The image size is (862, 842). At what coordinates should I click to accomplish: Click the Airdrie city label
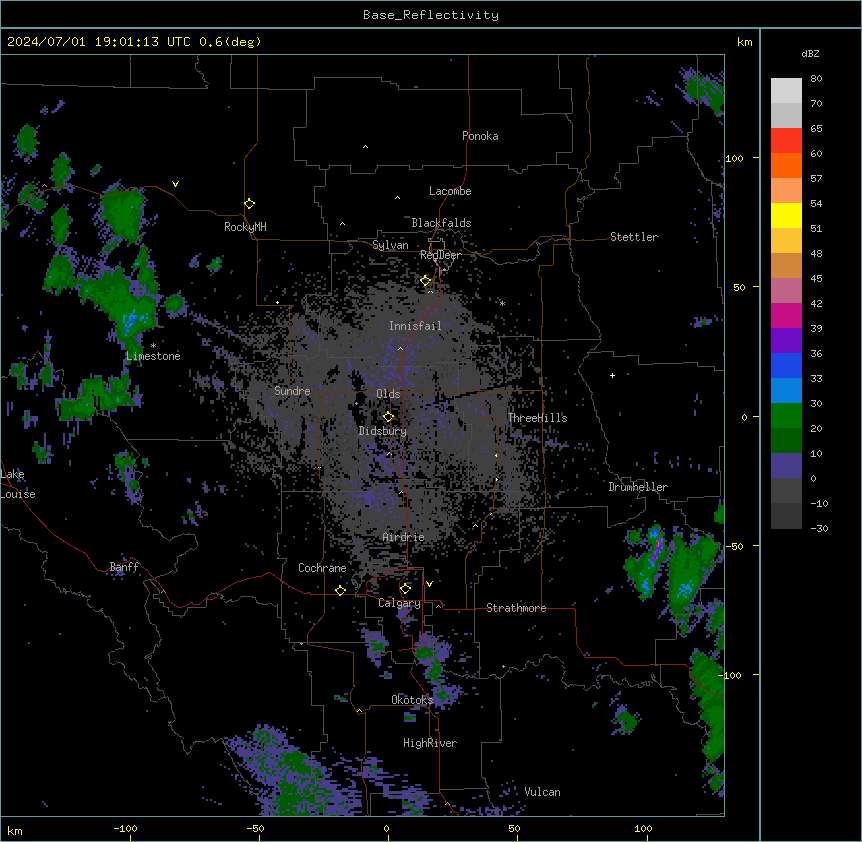coord(403,537)
